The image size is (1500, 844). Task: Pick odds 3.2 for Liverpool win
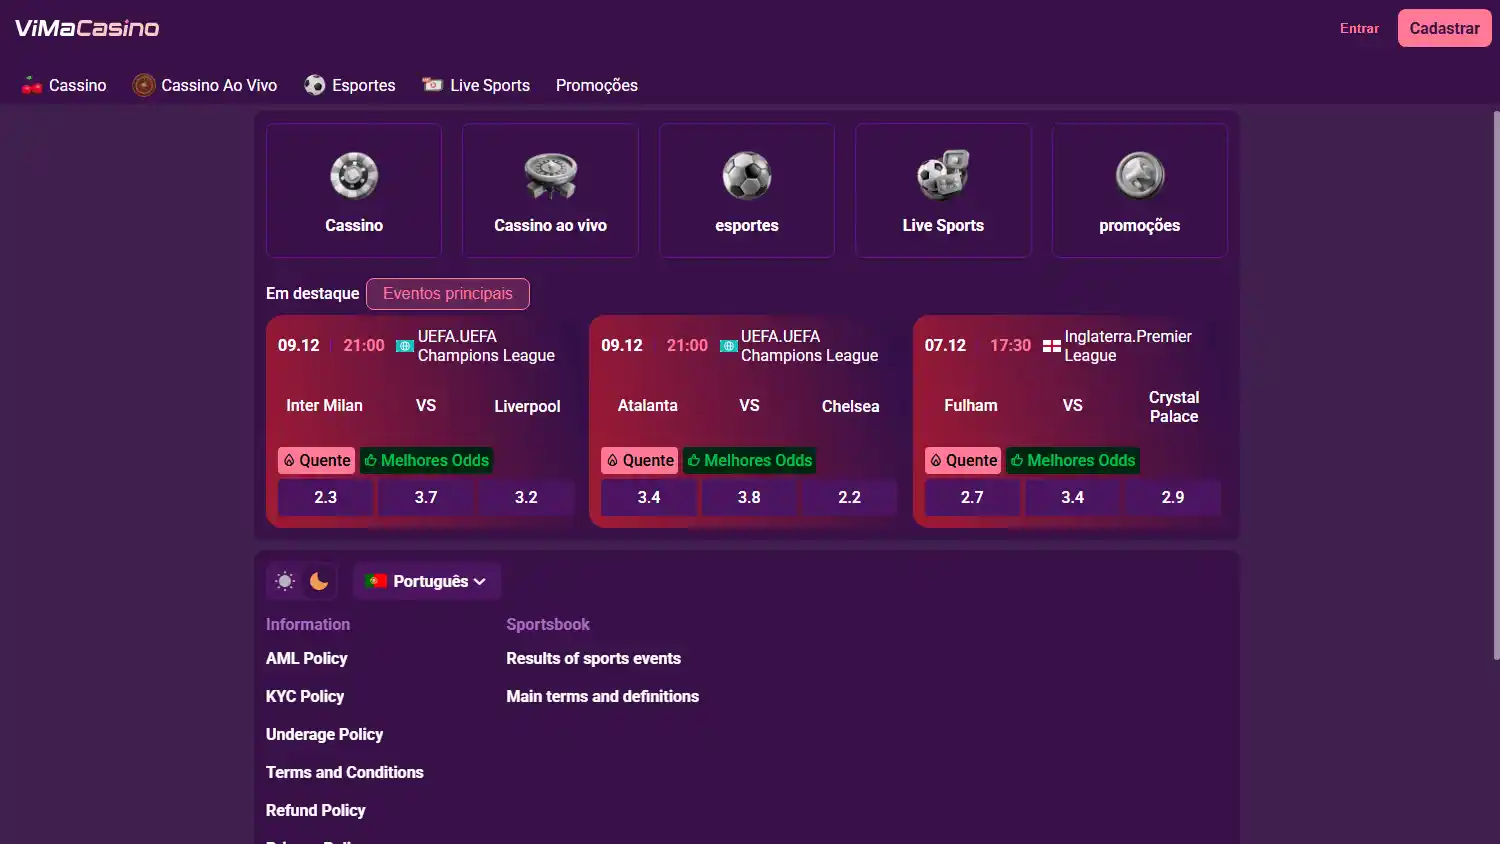coord(526,497)
